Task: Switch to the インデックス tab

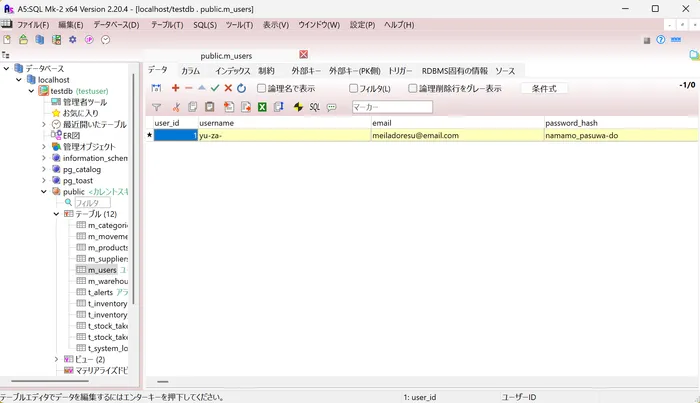Action: tap(232, 71)
